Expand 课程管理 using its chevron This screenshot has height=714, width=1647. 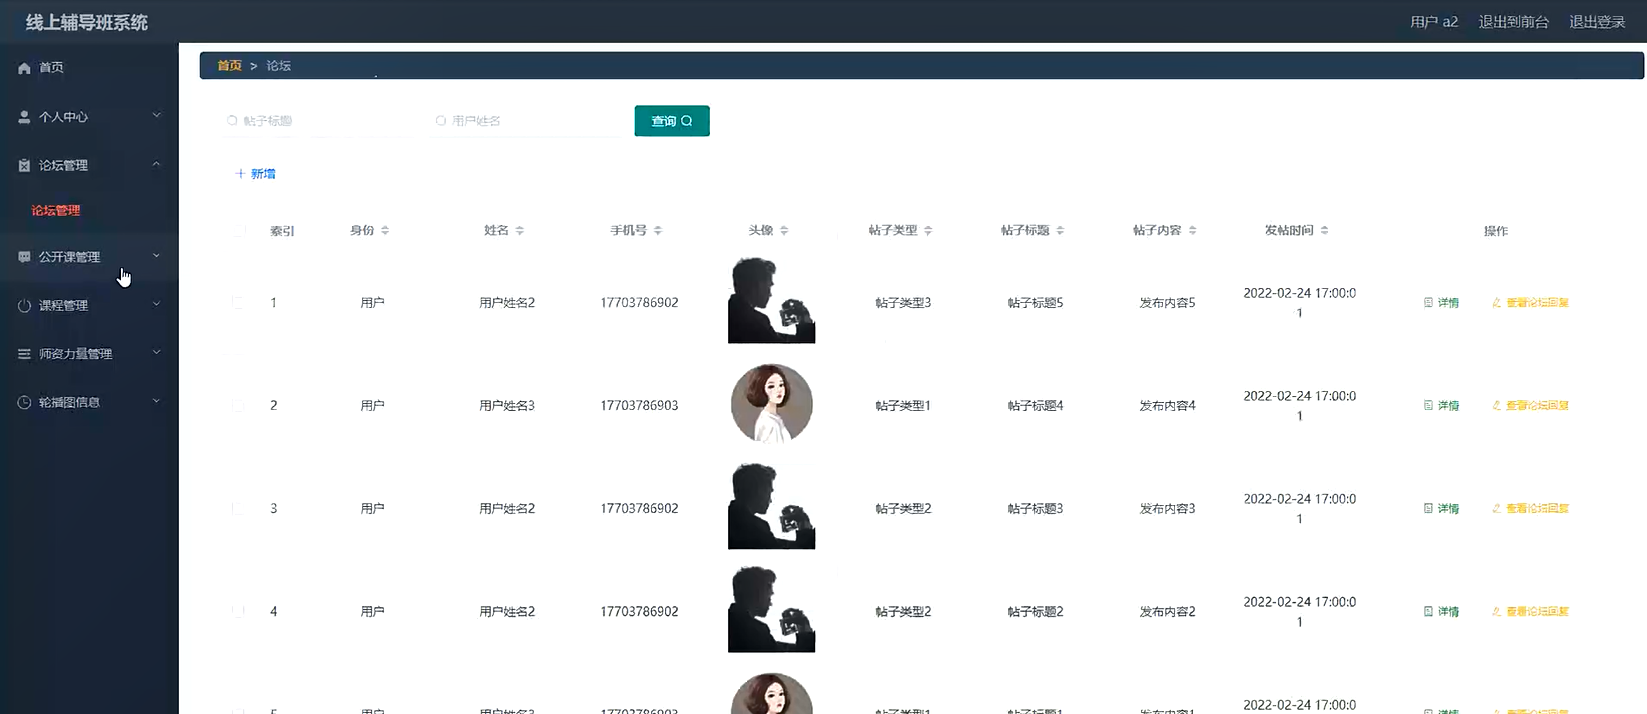(156, 305)
